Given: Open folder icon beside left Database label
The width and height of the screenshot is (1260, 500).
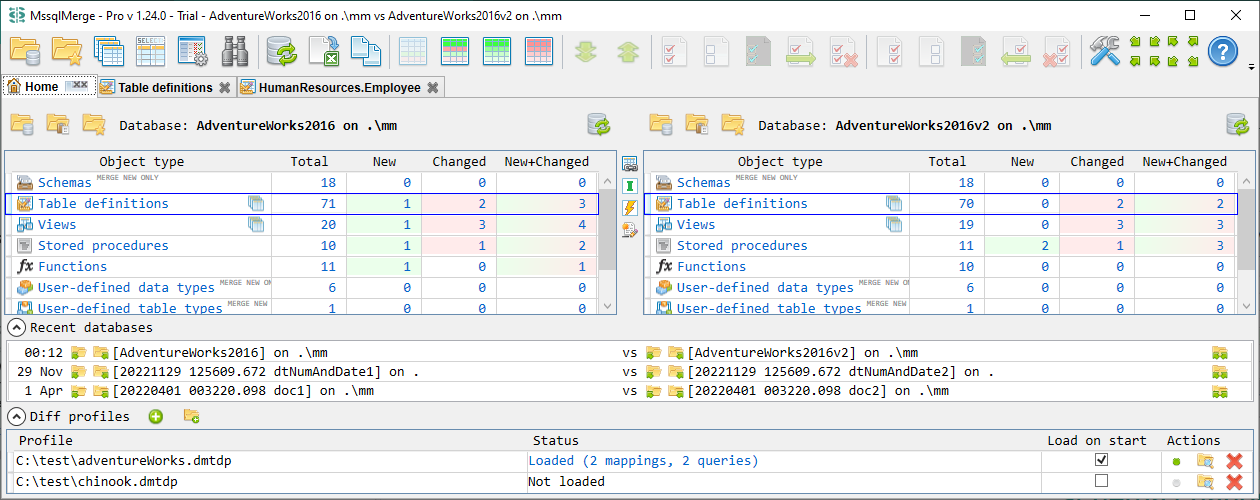Looking at the screenshot, I should [x=21, y=125].
